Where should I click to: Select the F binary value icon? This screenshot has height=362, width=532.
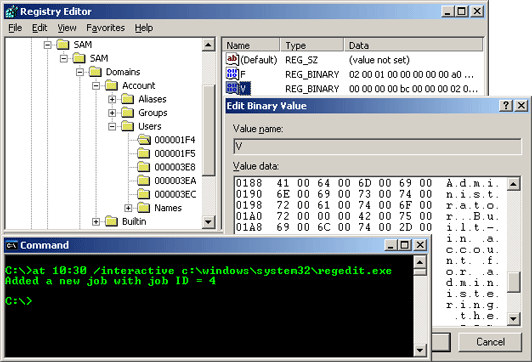pos(232,74)
